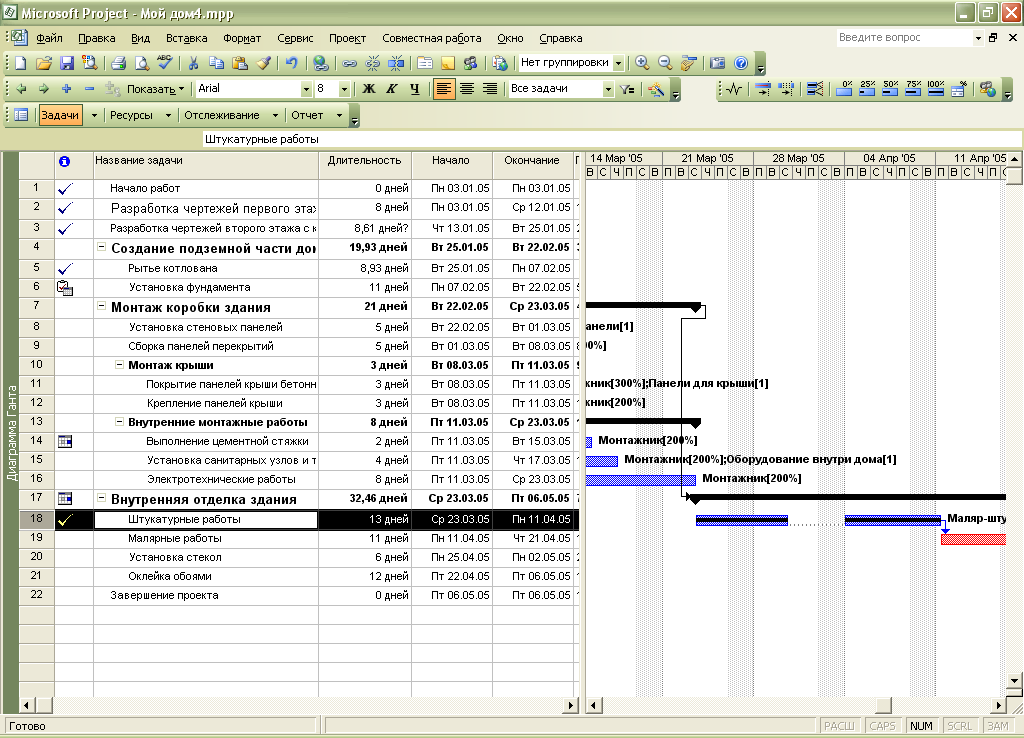Create a new project file
This screenshot has width=1024, height=738.
click(x=20, y=63)
